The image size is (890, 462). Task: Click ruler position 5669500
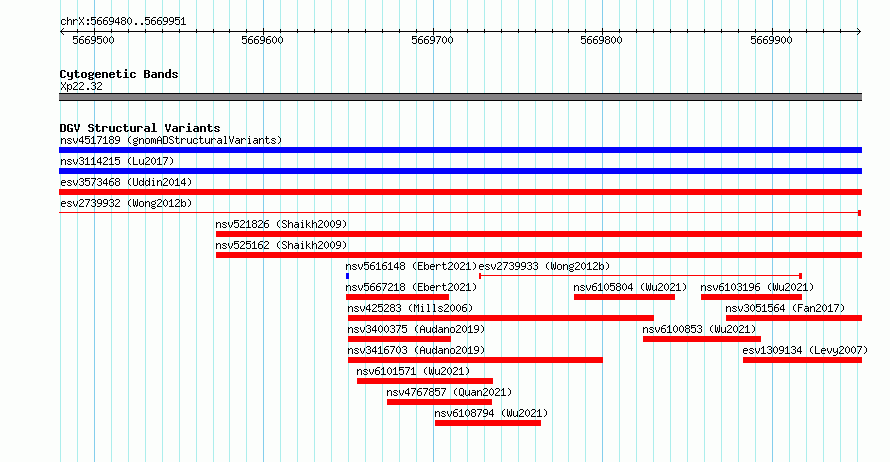93,40
